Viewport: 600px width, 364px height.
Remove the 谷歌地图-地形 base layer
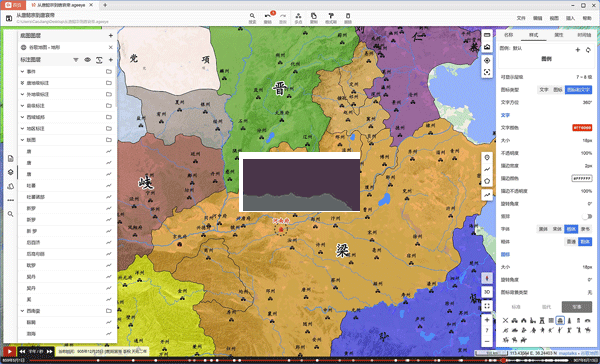click(x=111, y=47)
